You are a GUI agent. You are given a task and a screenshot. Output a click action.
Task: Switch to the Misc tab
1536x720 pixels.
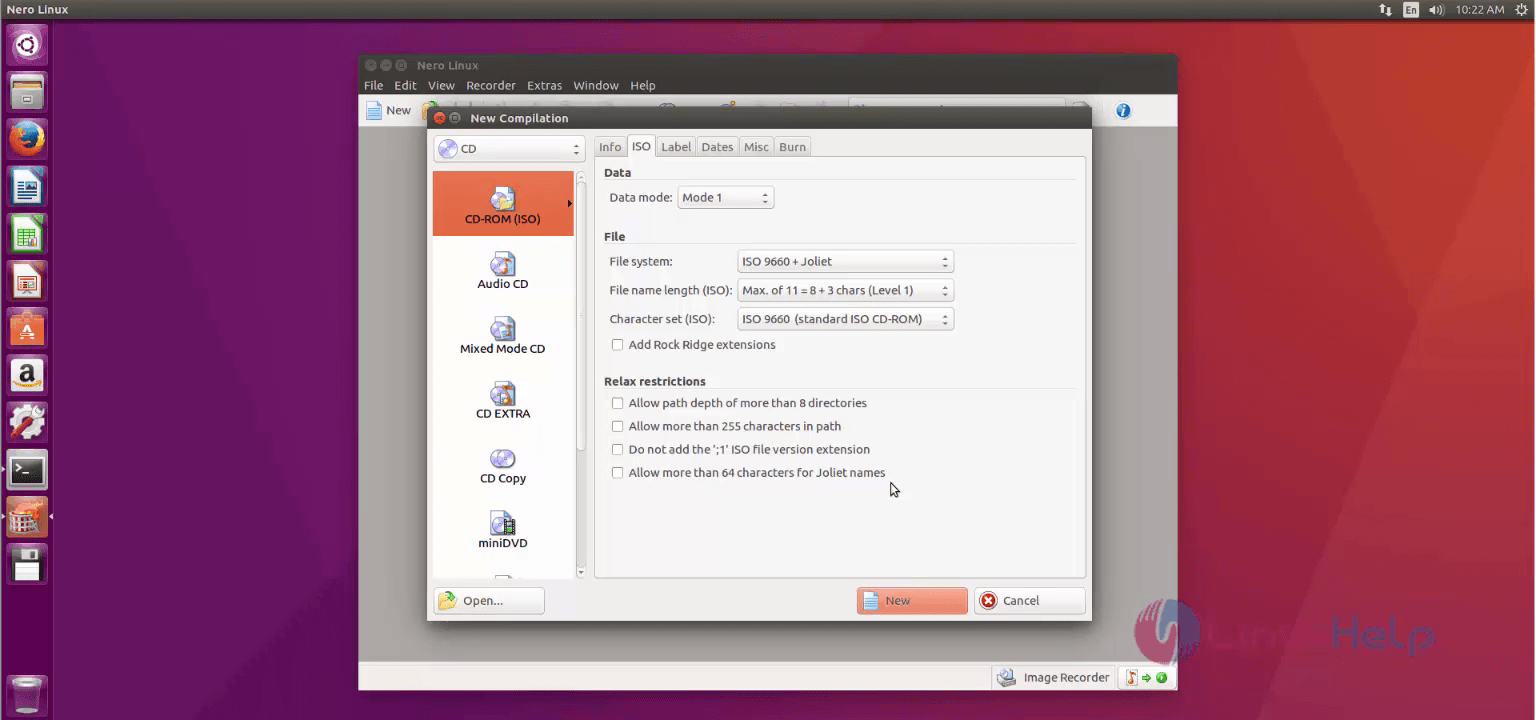point(756,147)
